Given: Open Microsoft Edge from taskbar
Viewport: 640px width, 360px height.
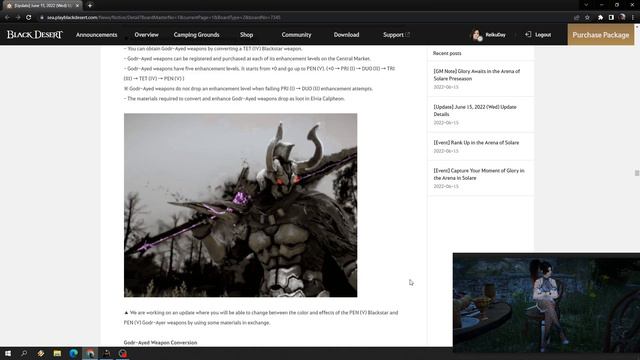Looking at the screenshot, I should coord(73,353).
